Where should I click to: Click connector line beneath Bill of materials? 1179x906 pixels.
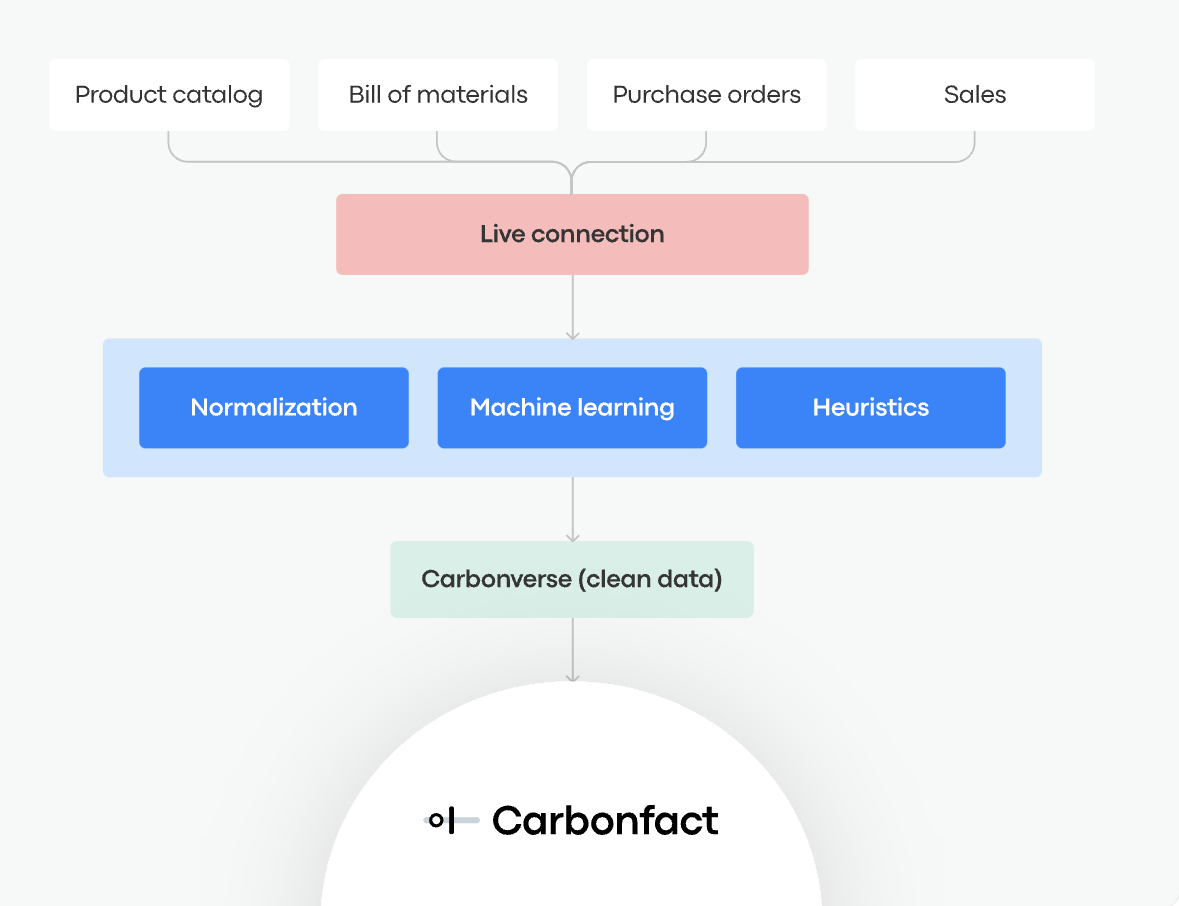click(438, 145)
